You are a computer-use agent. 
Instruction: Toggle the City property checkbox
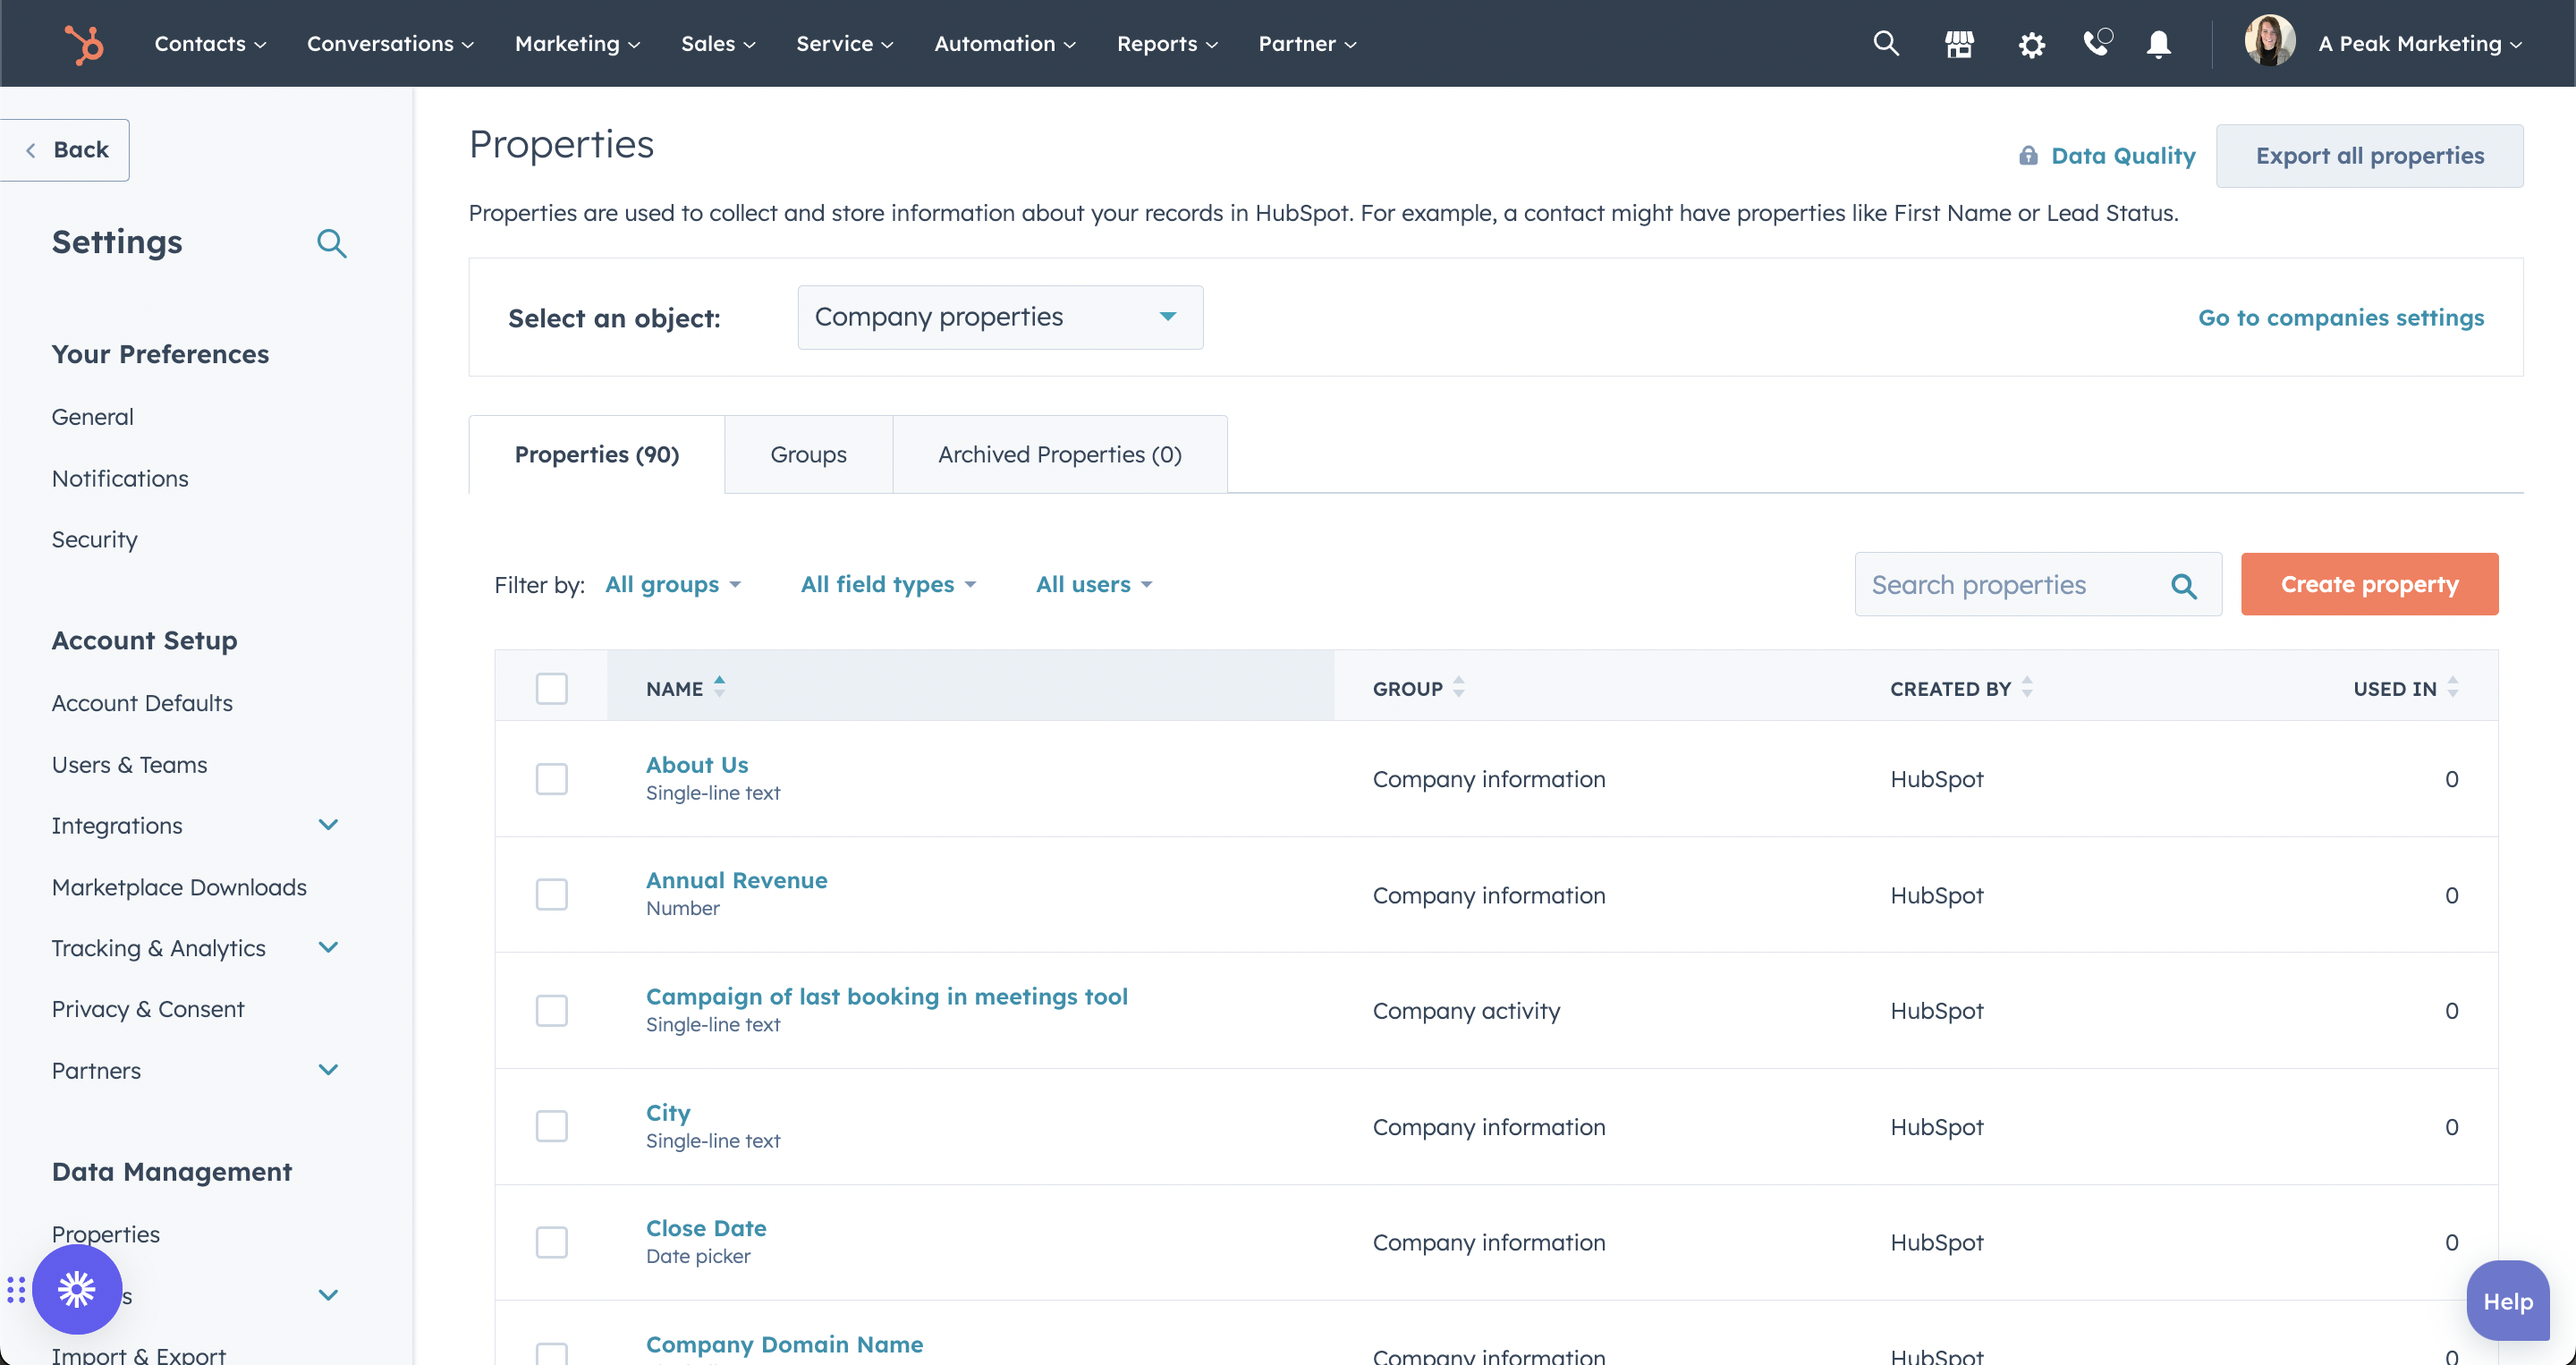(550, 1126)
